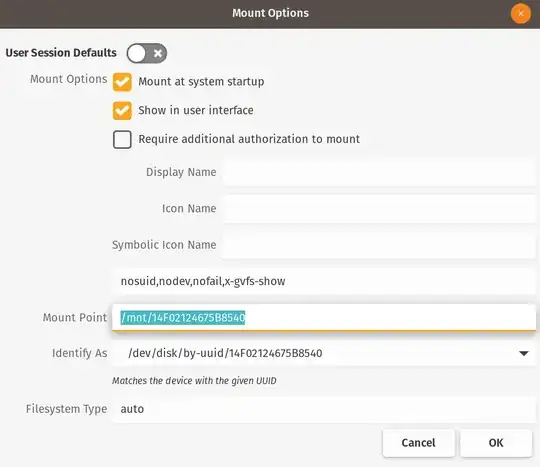Enable Require additional authorization to mount
The image size is (540, 467).
[x=122, y=139]
